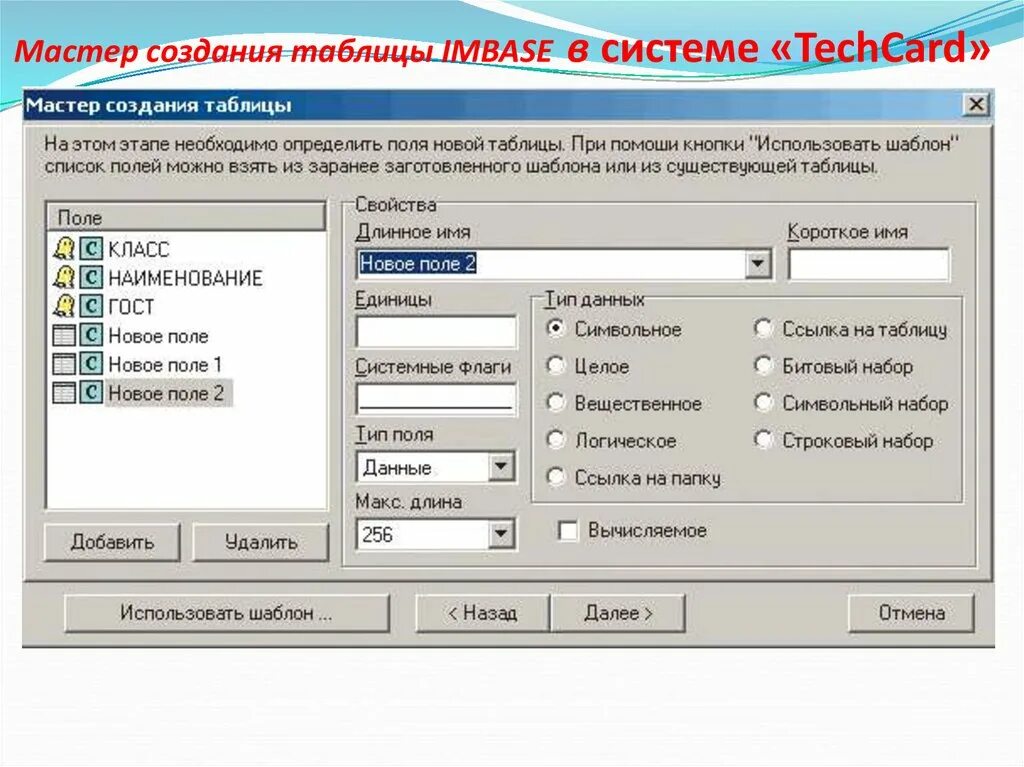Close the Мастер создания таблицы dialog
This screenshot has width=1024, height=767.
pyautogui.click(x=976, y=104)
